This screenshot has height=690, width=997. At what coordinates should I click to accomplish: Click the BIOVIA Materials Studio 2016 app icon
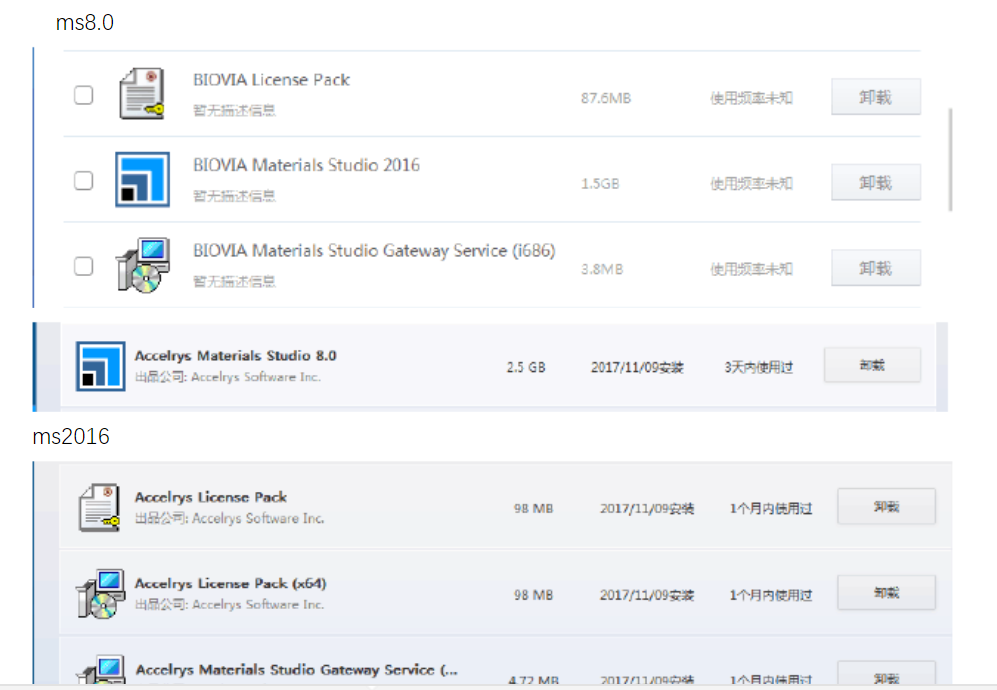point(143,180)
